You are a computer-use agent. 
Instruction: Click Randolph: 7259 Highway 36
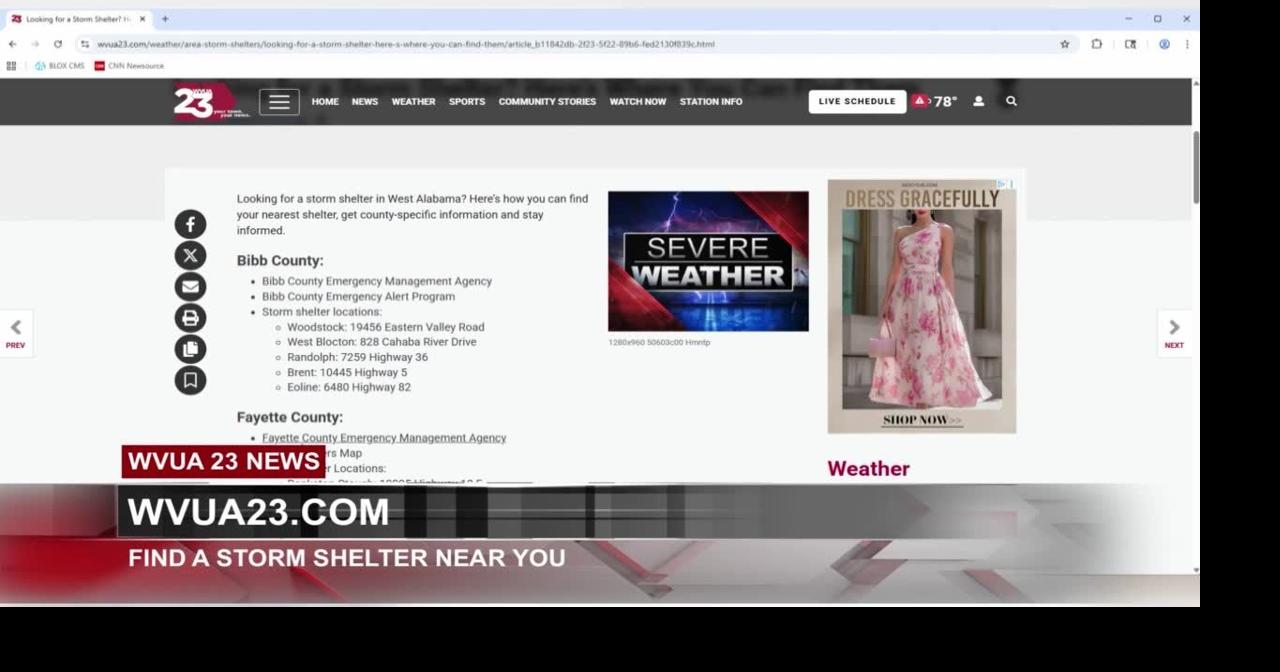tap(357, 357)
